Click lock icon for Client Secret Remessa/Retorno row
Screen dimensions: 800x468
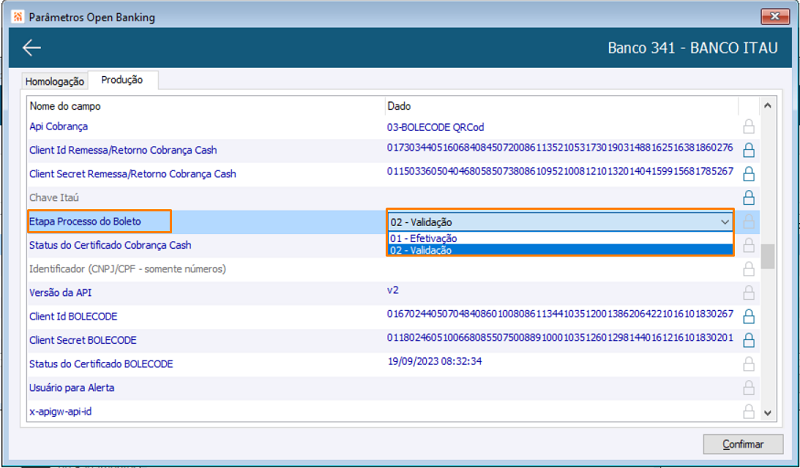pos(748,174)
